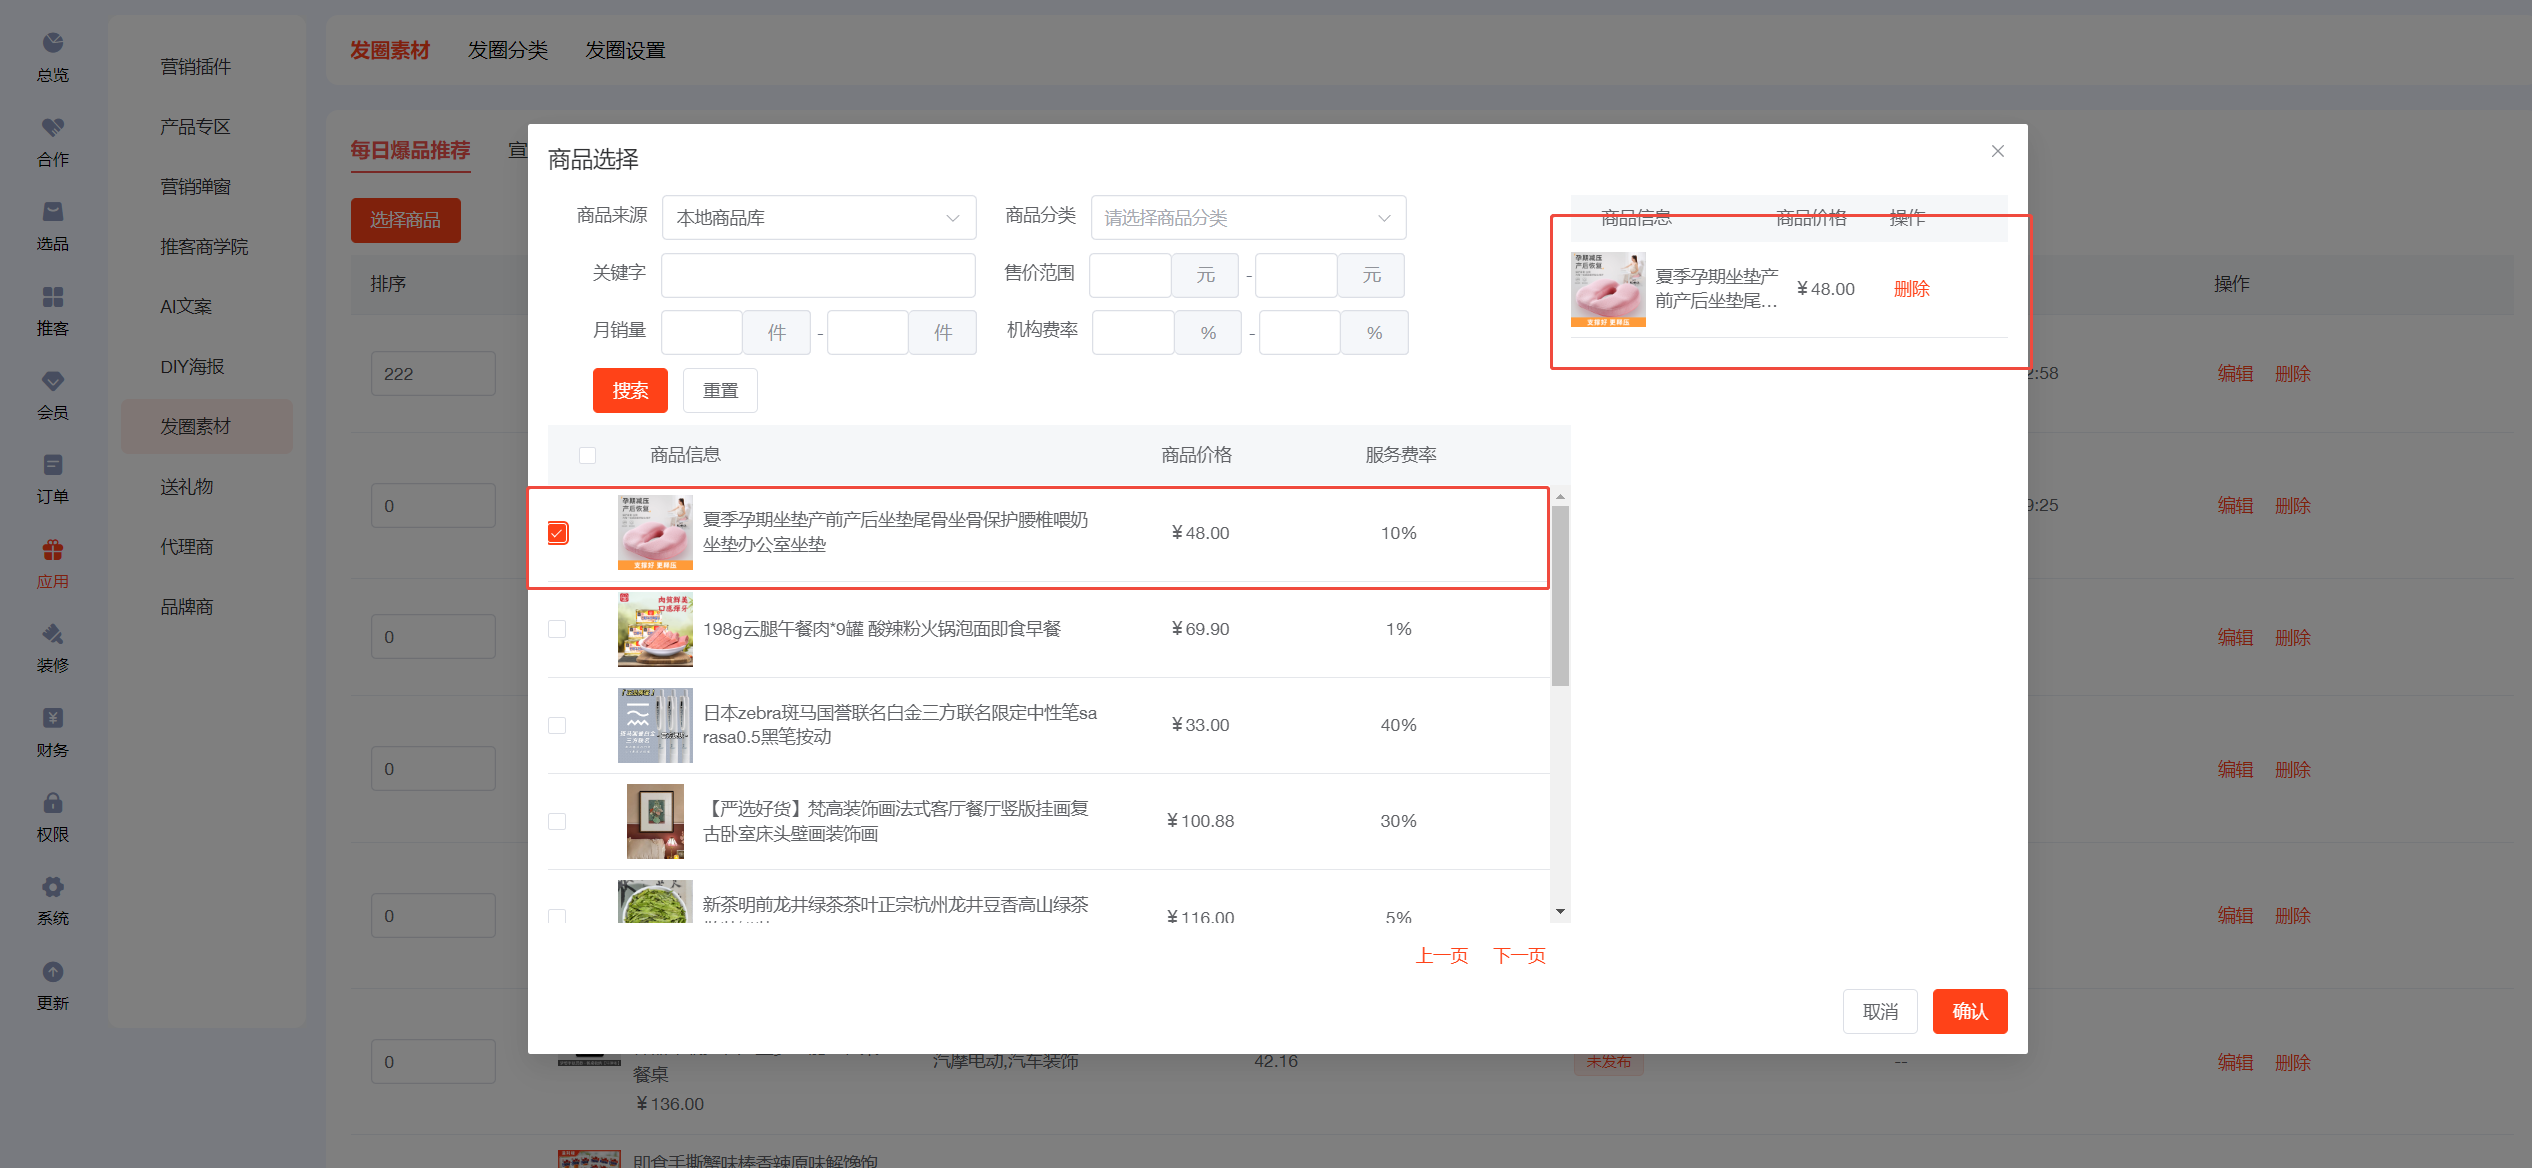This screenshot has width=2532, height=1168.
Task: Click the 会员 diamond icon
Action: pyautogui.click(x=53, y=381)
